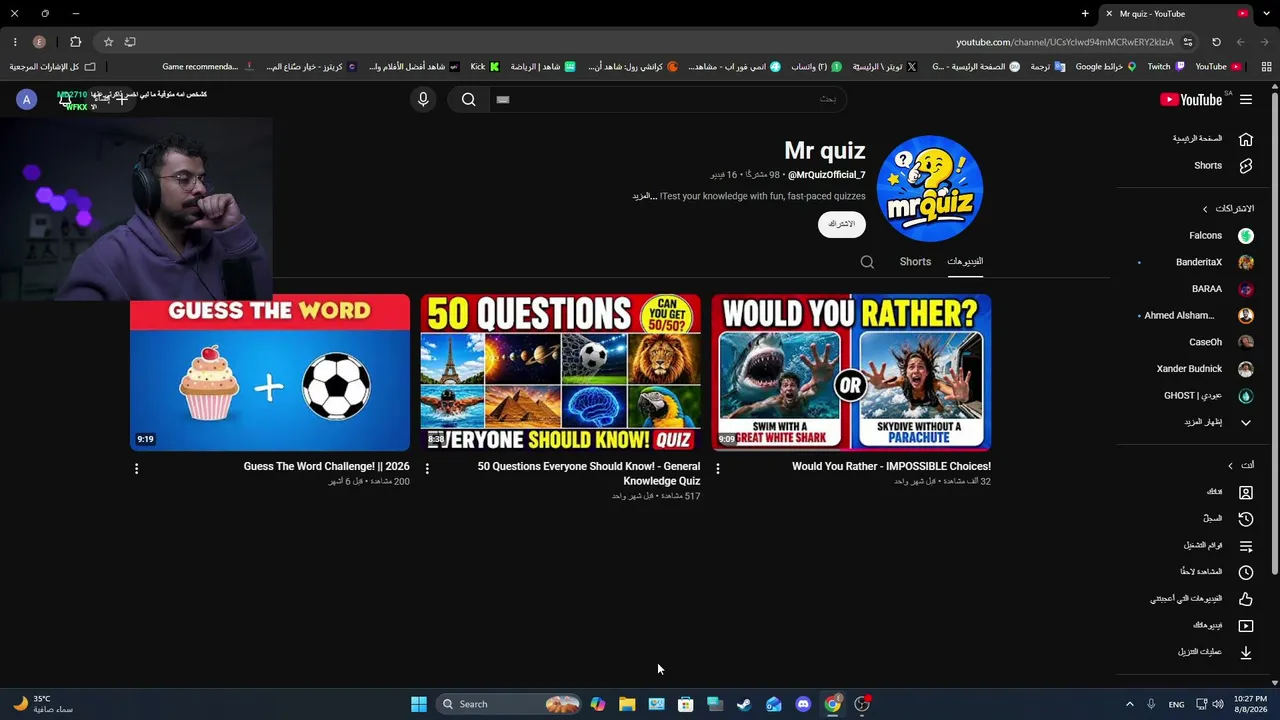Image resolution: width=1280 pixels, height=720 pixels.
Task: Click the YouTube search magnifier button
Action: (468, 99)
